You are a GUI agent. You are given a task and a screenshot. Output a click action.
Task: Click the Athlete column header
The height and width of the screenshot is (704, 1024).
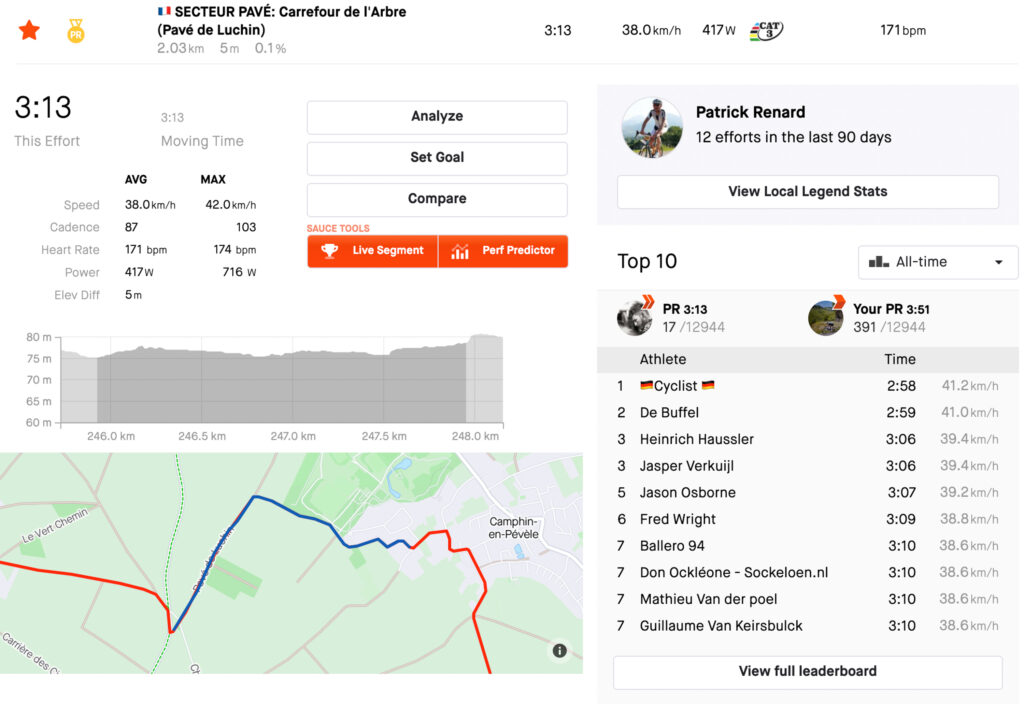pos(663,360)
